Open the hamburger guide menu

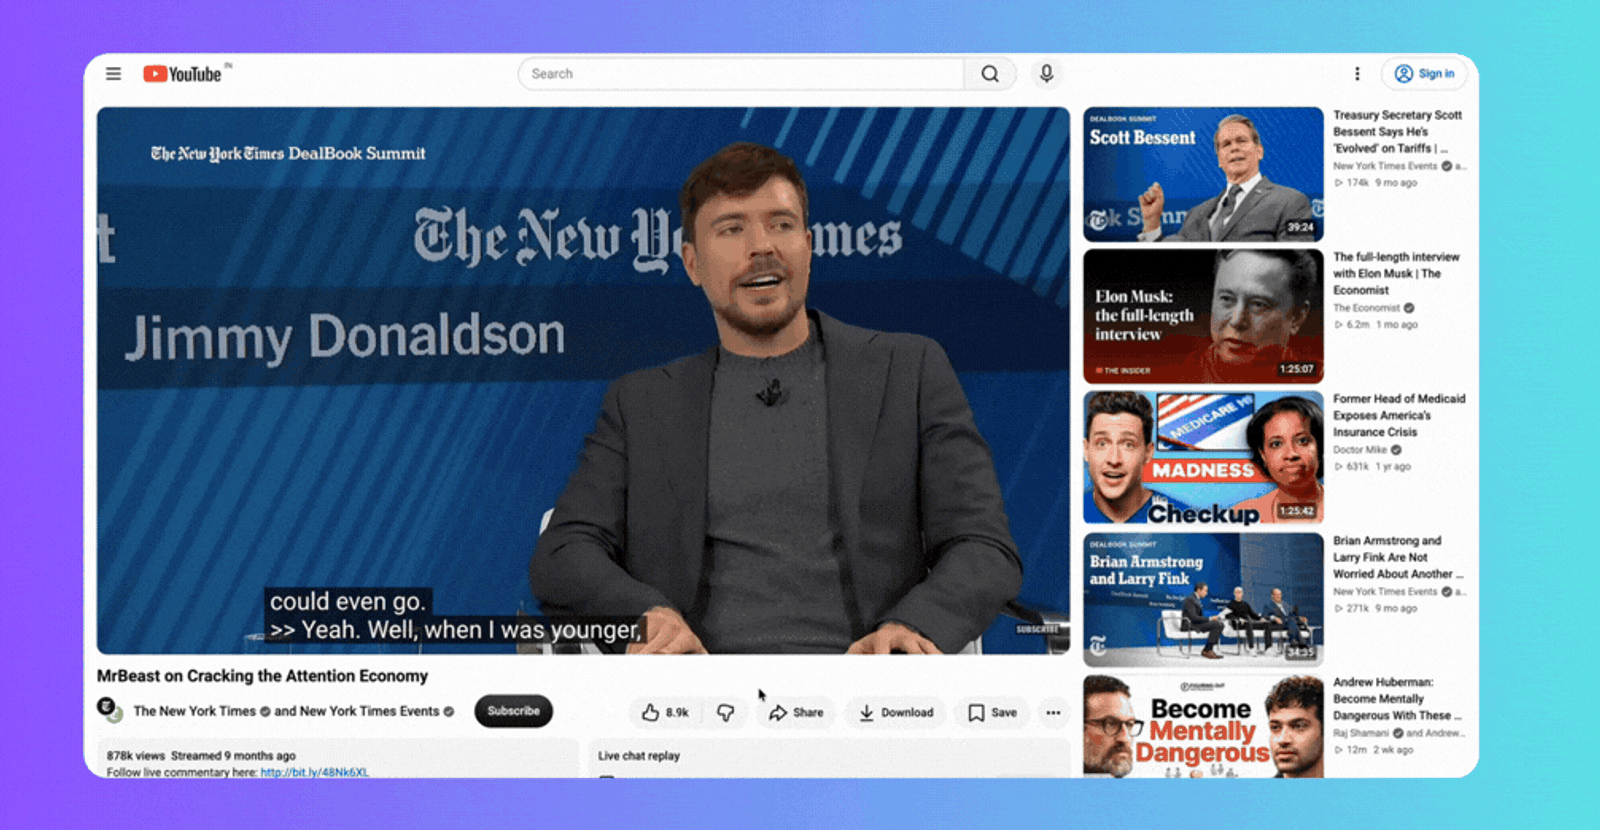113,74
